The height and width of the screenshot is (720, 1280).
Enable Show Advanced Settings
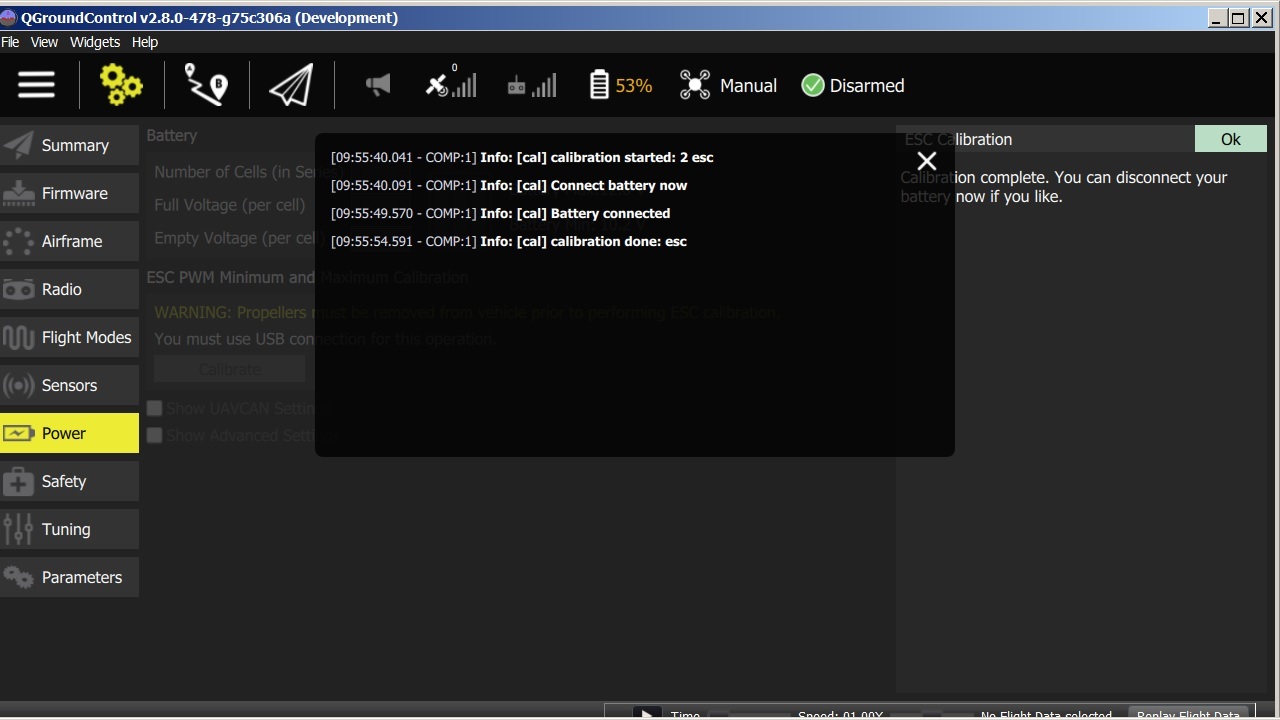[x=155, y=435]
